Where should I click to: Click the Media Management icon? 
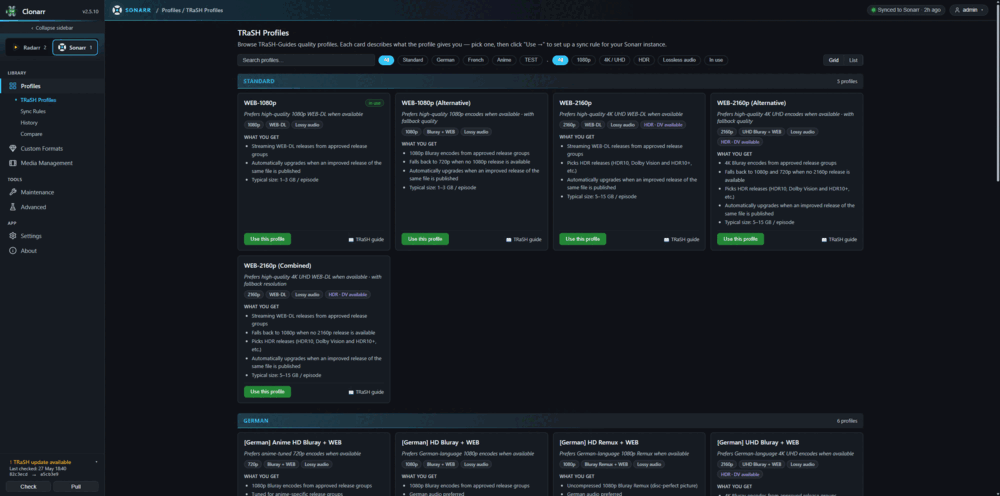(13, 163)
